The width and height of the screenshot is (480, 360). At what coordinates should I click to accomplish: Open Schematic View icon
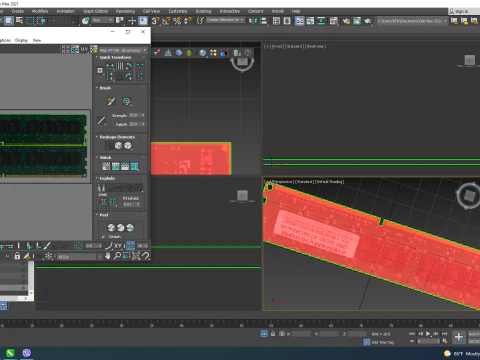[x=321, y=21]
